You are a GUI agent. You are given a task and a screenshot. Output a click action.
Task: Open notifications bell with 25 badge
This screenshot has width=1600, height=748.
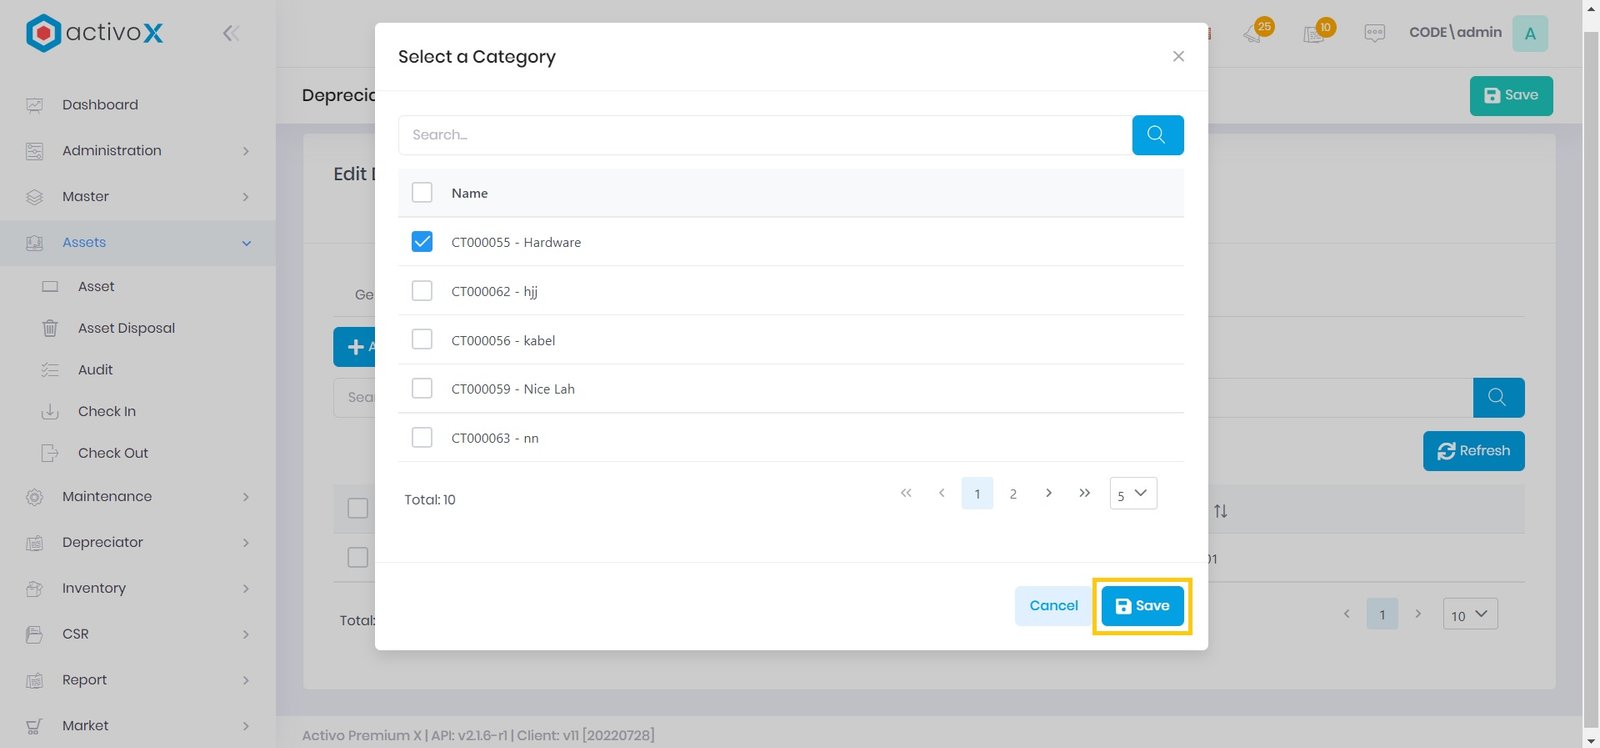1254,33
